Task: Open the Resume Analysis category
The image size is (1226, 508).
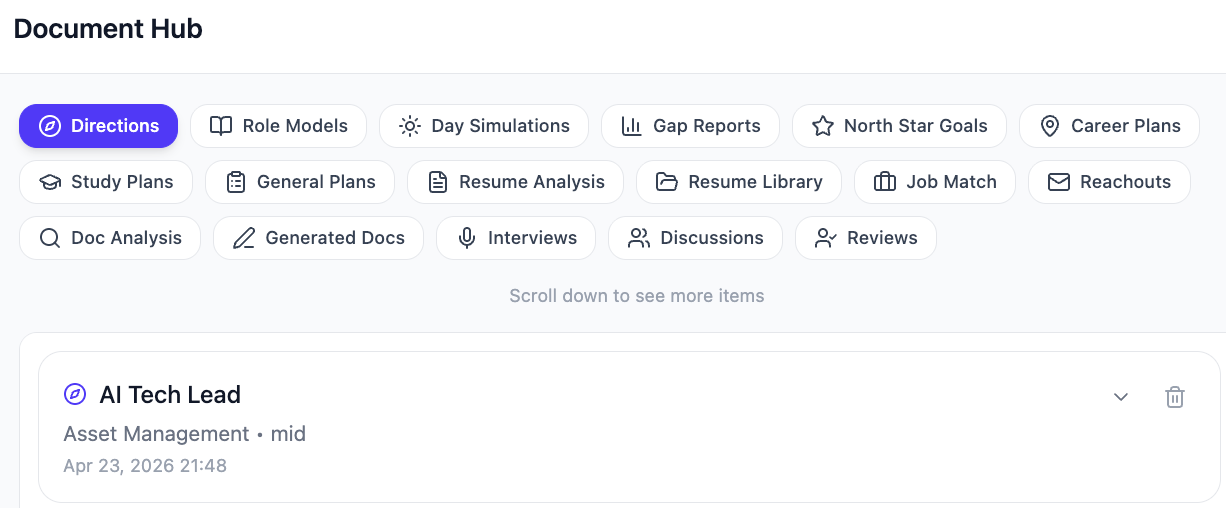Action: (x=515, y=182)
